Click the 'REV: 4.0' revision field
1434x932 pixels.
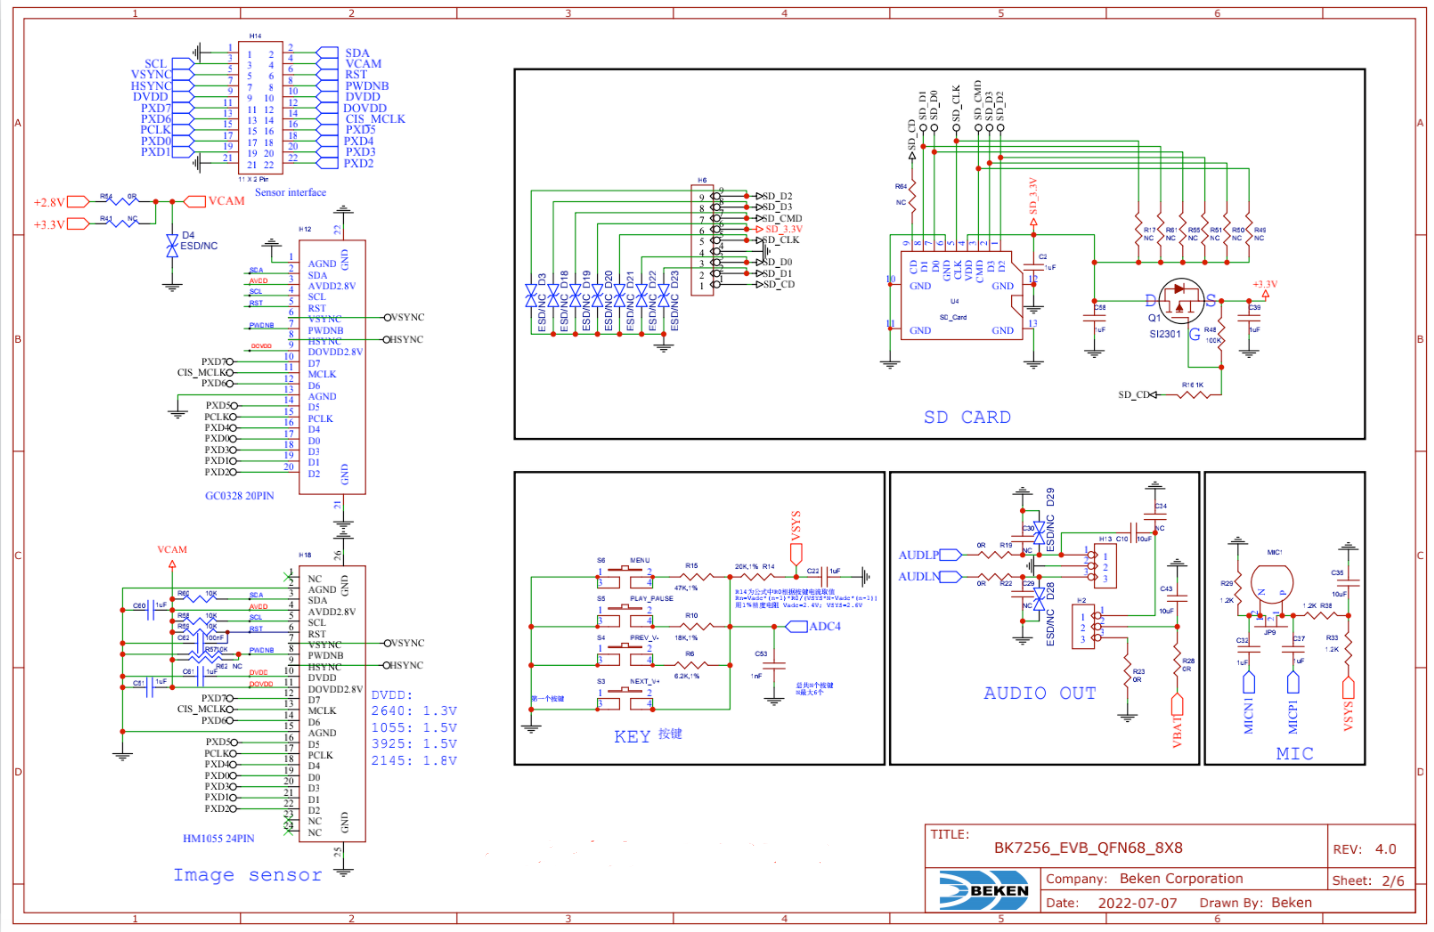1364,849
